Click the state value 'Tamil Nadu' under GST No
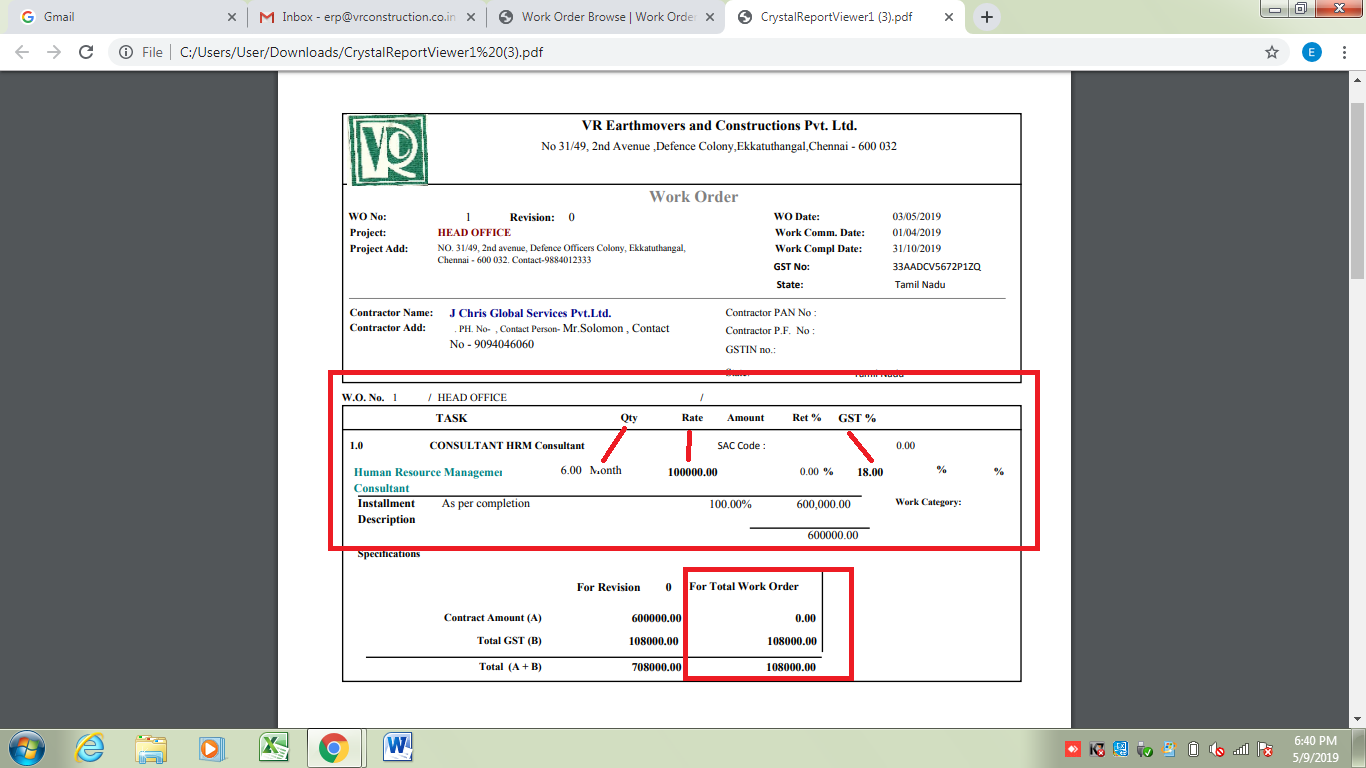 pyautogui.click(x=920, y=285)
